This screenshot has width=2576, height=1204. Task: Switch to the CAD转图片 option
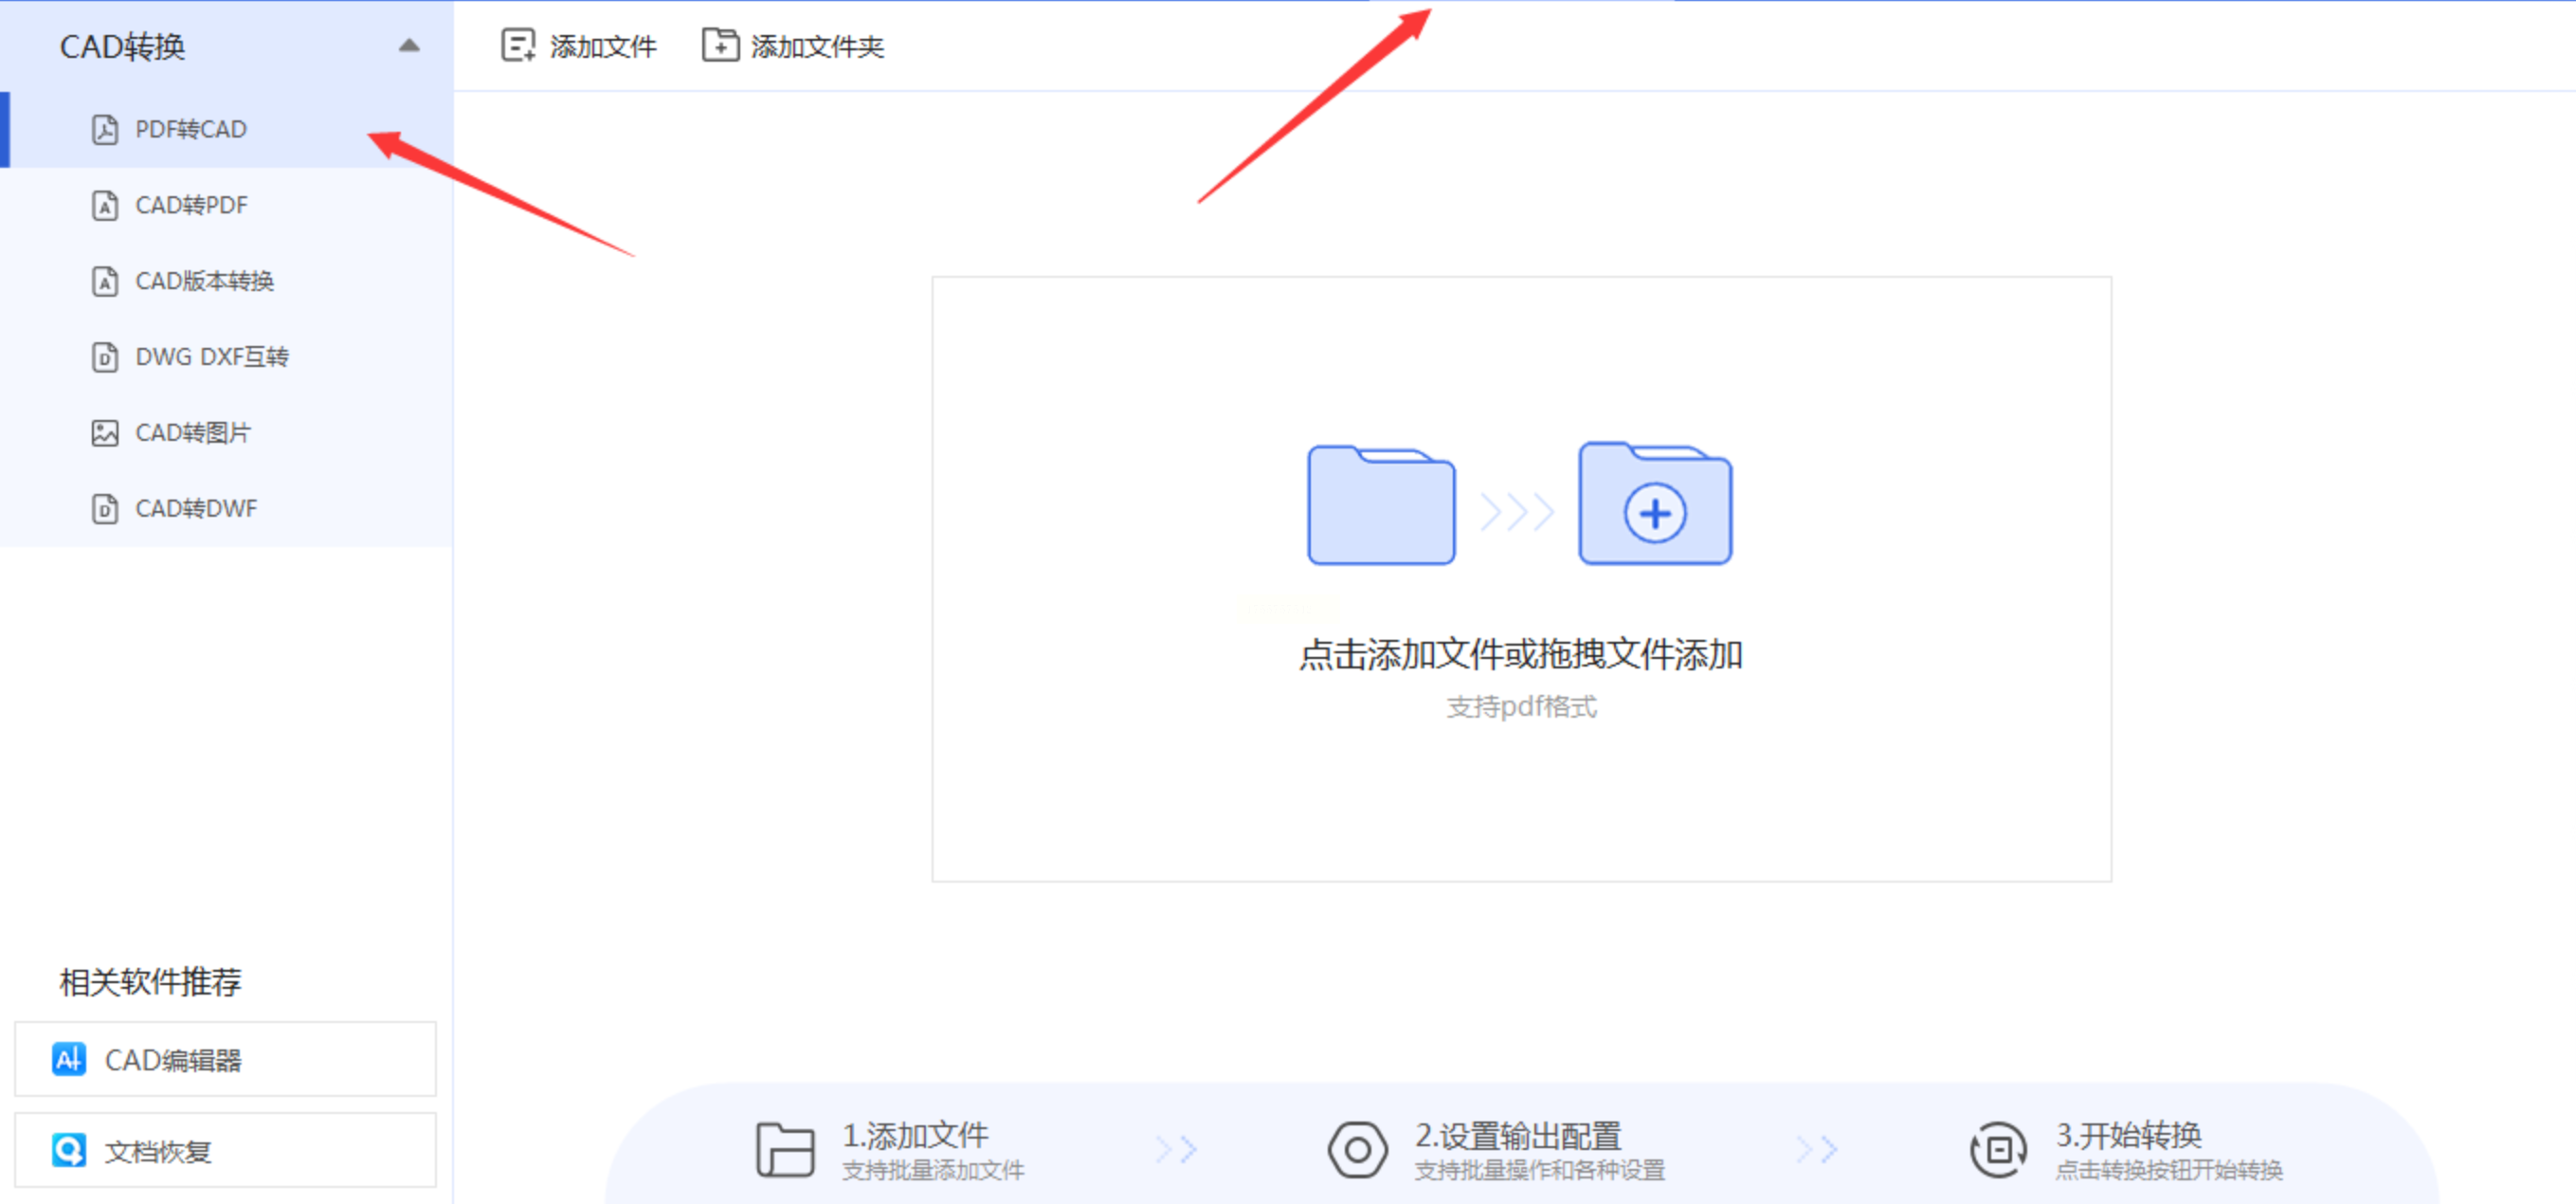(227, 433)
